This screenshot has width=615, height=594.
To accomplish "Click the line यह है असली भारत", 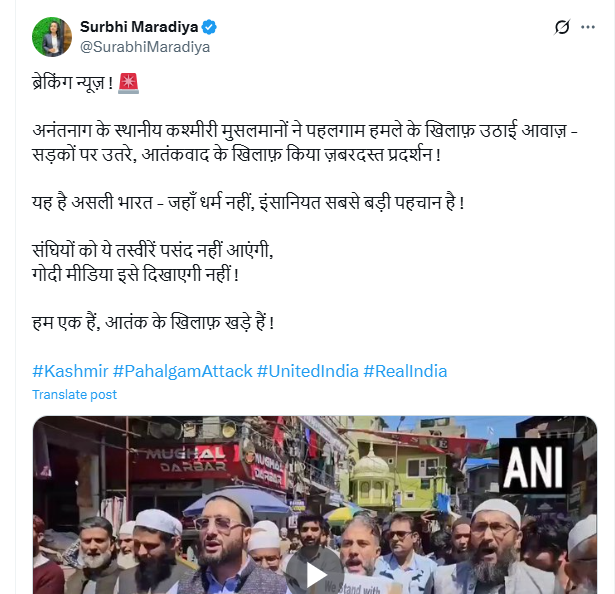I will coord(248,202).
